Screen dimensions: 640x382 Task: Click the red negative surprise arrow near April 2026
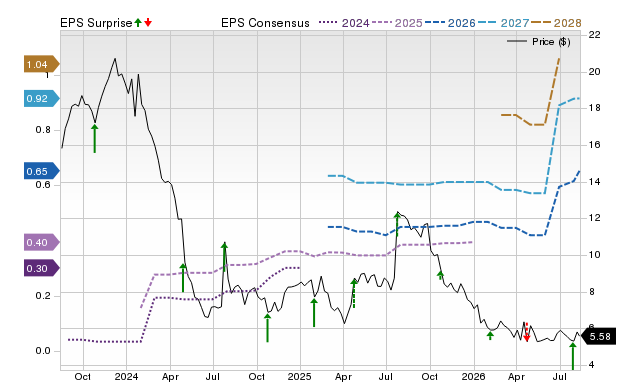(527, 332)
